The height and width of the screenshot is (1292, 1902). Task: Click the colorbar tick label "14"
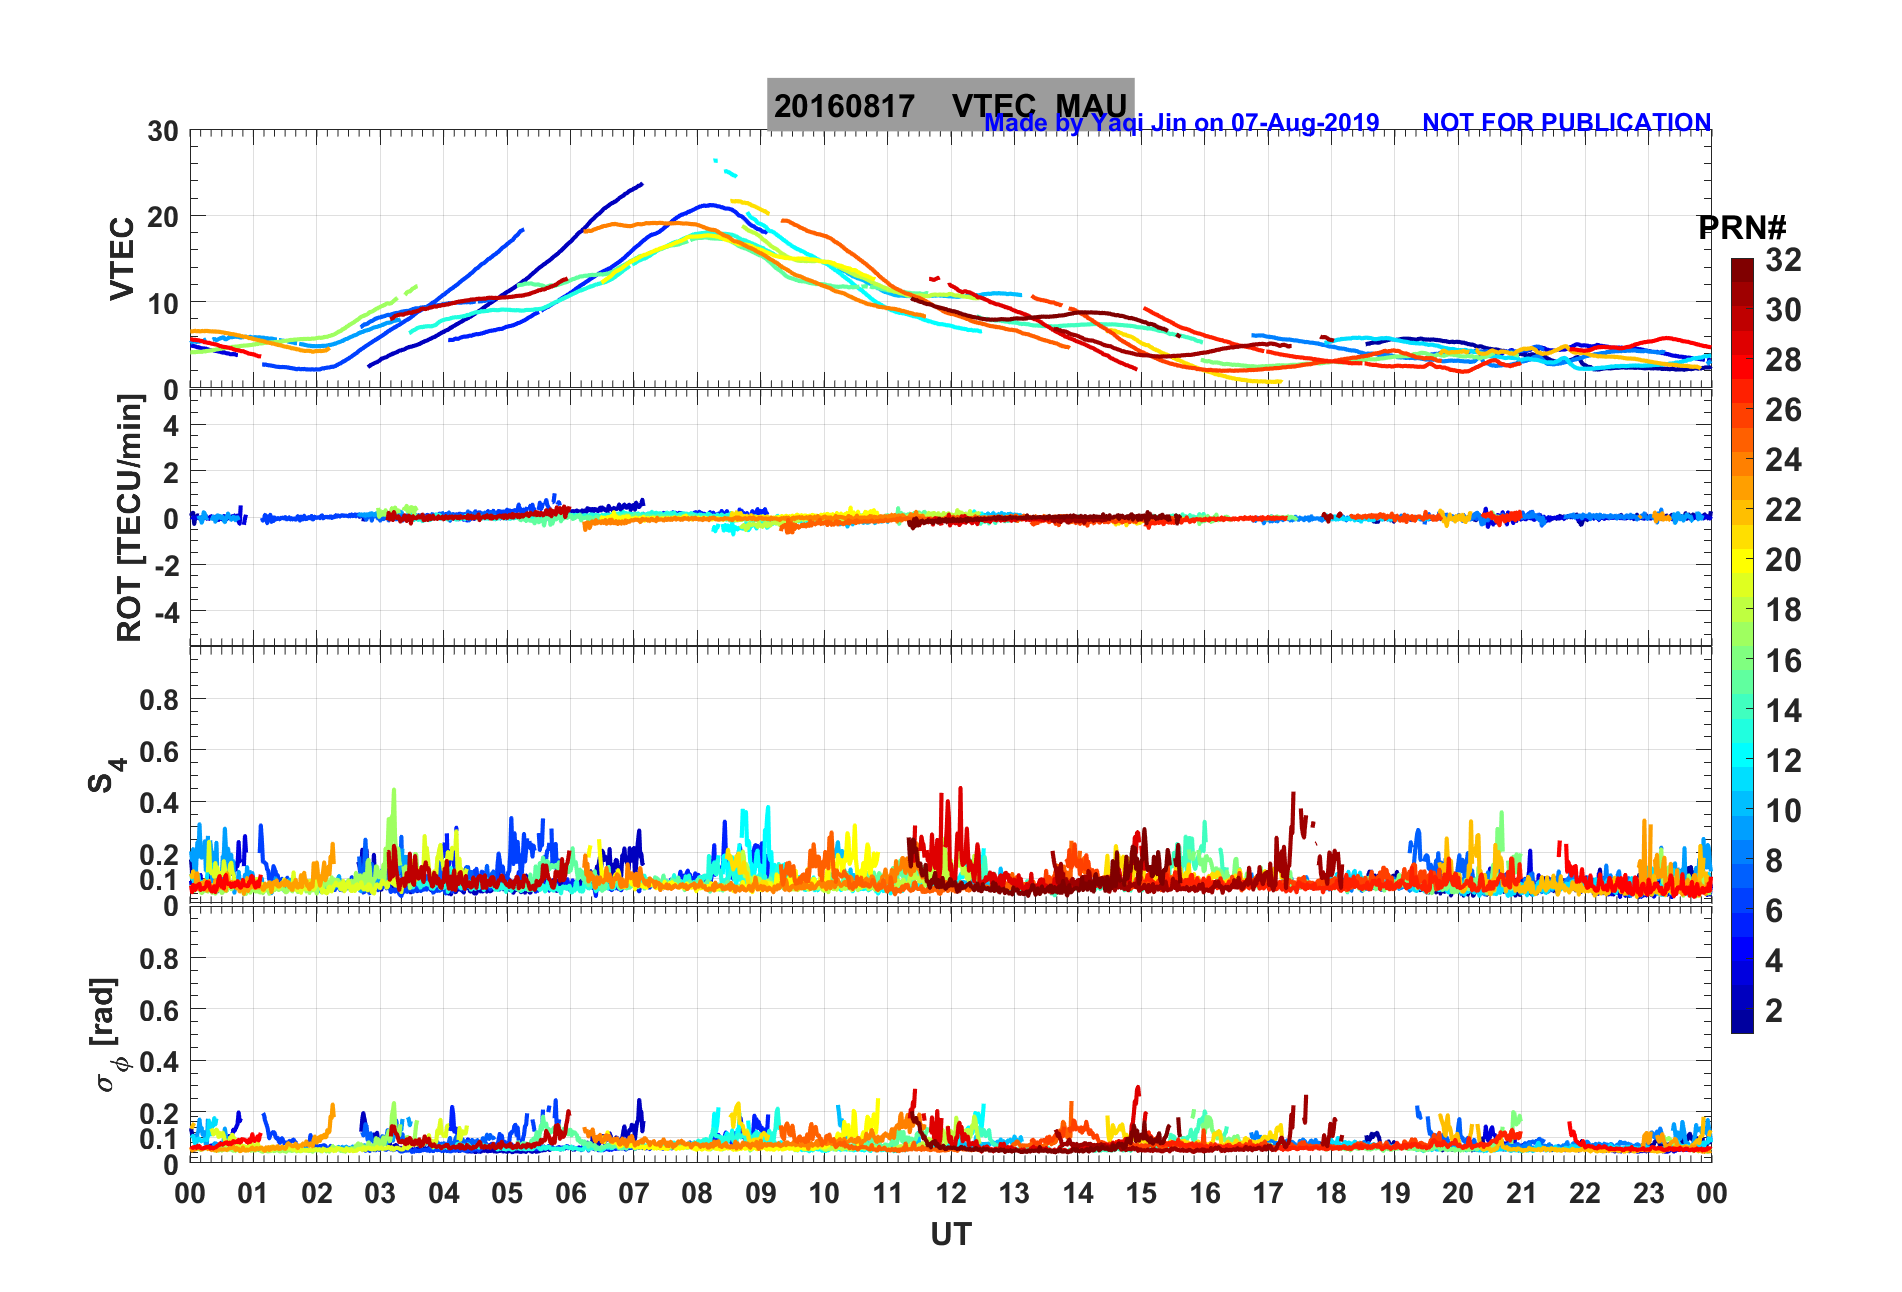1783,711
